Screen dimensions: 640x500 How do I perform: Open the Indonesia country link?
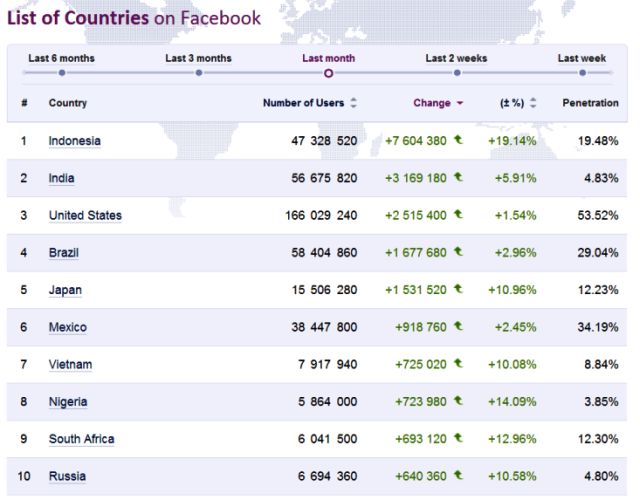pos(74,141)
